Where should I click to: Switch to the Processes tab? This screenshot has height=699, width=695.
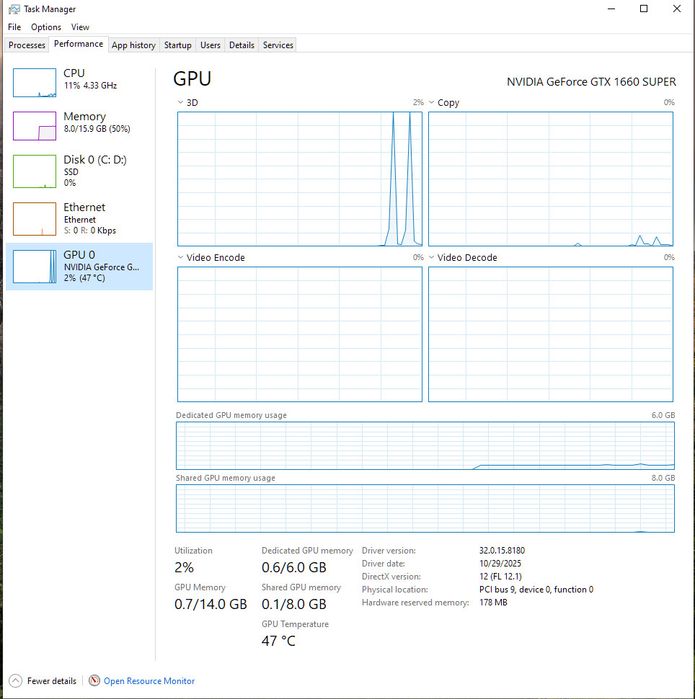click(27, 45)
